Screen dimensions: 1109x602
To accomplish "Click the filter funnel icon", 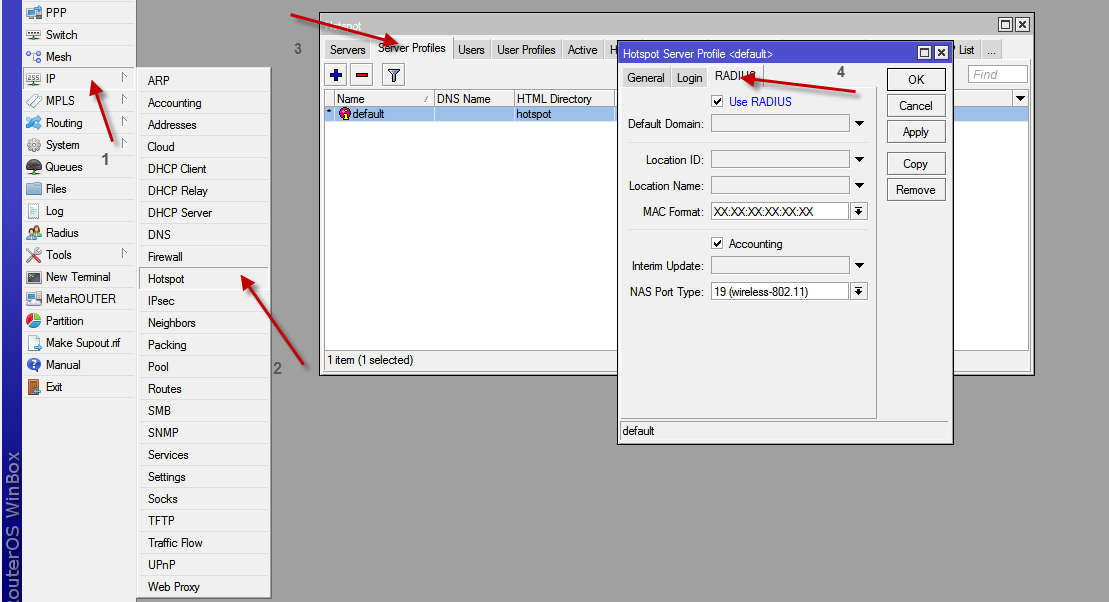I will coord(393,75).
